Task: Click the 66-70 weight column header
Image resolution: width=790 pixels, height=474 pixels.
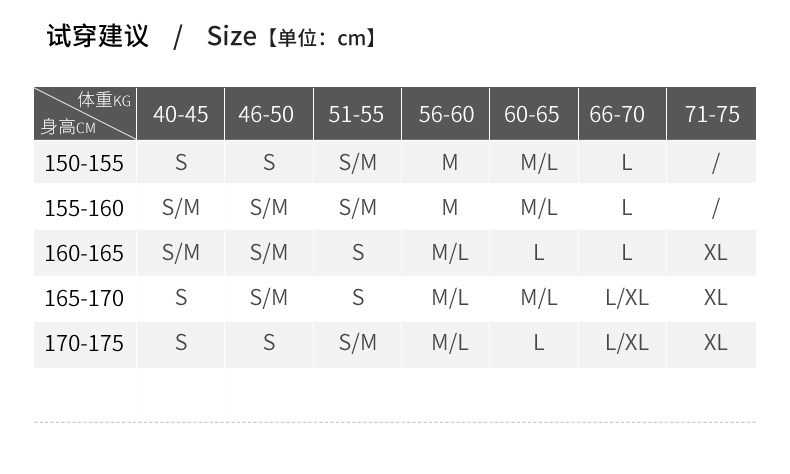Action: point(617,114)
